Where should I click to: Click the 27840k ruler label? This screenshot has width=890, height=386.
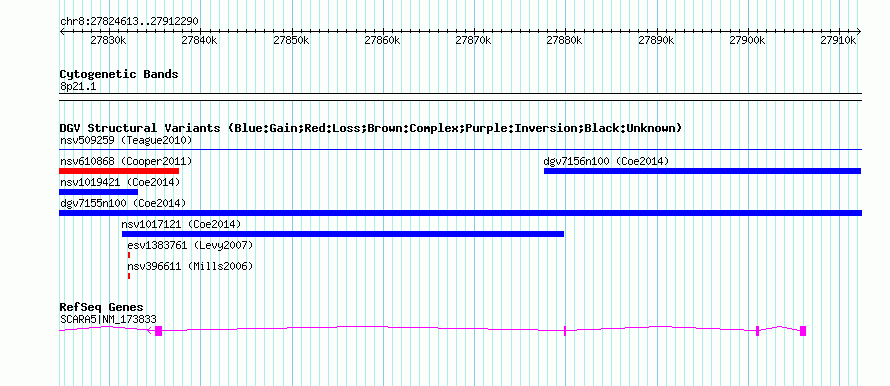click(200, 41)
